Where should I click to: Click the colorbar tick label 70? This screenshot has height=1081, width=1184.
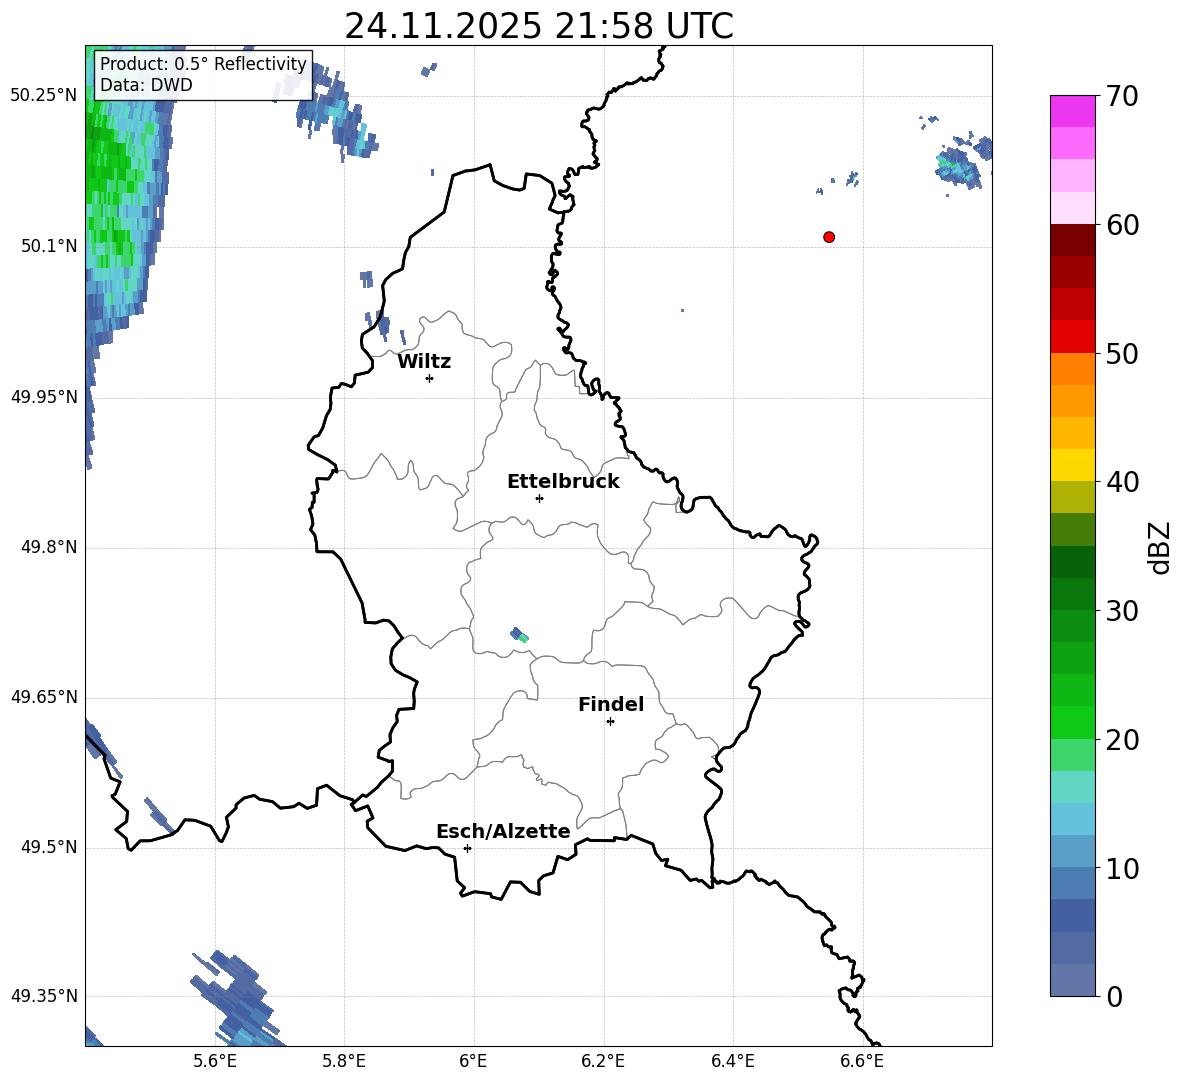(x=1121, y=97)
